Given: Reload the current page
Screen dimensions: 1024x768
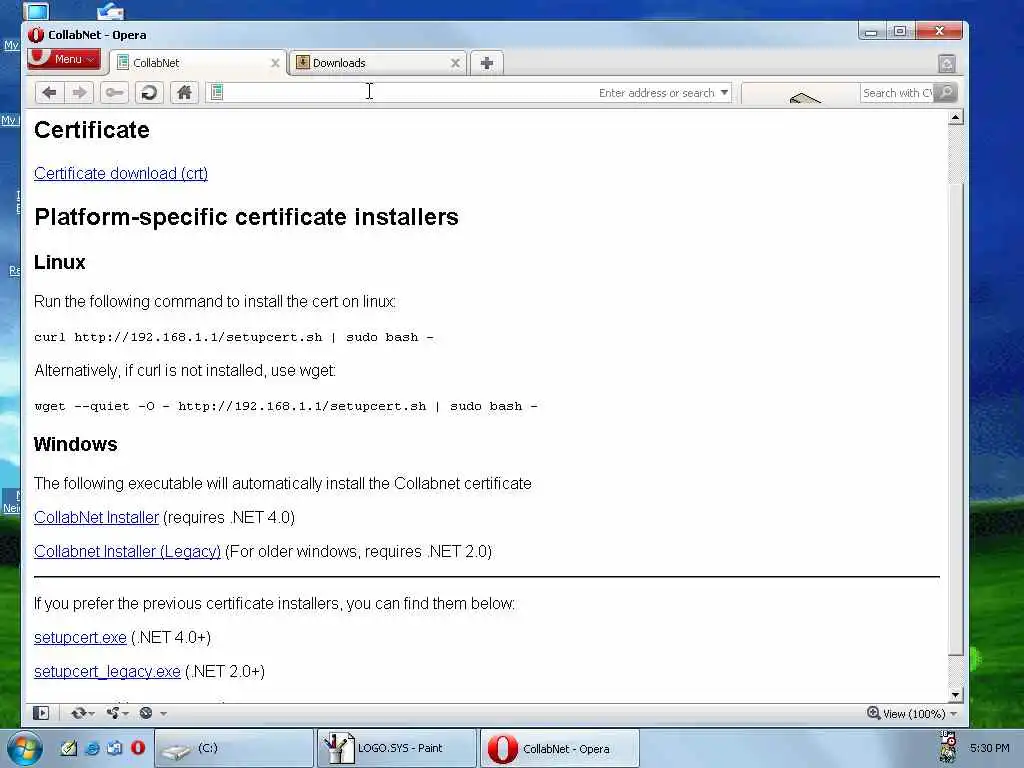Looking at the screenshot, I should pyautogui.click(x=149, y=93).
